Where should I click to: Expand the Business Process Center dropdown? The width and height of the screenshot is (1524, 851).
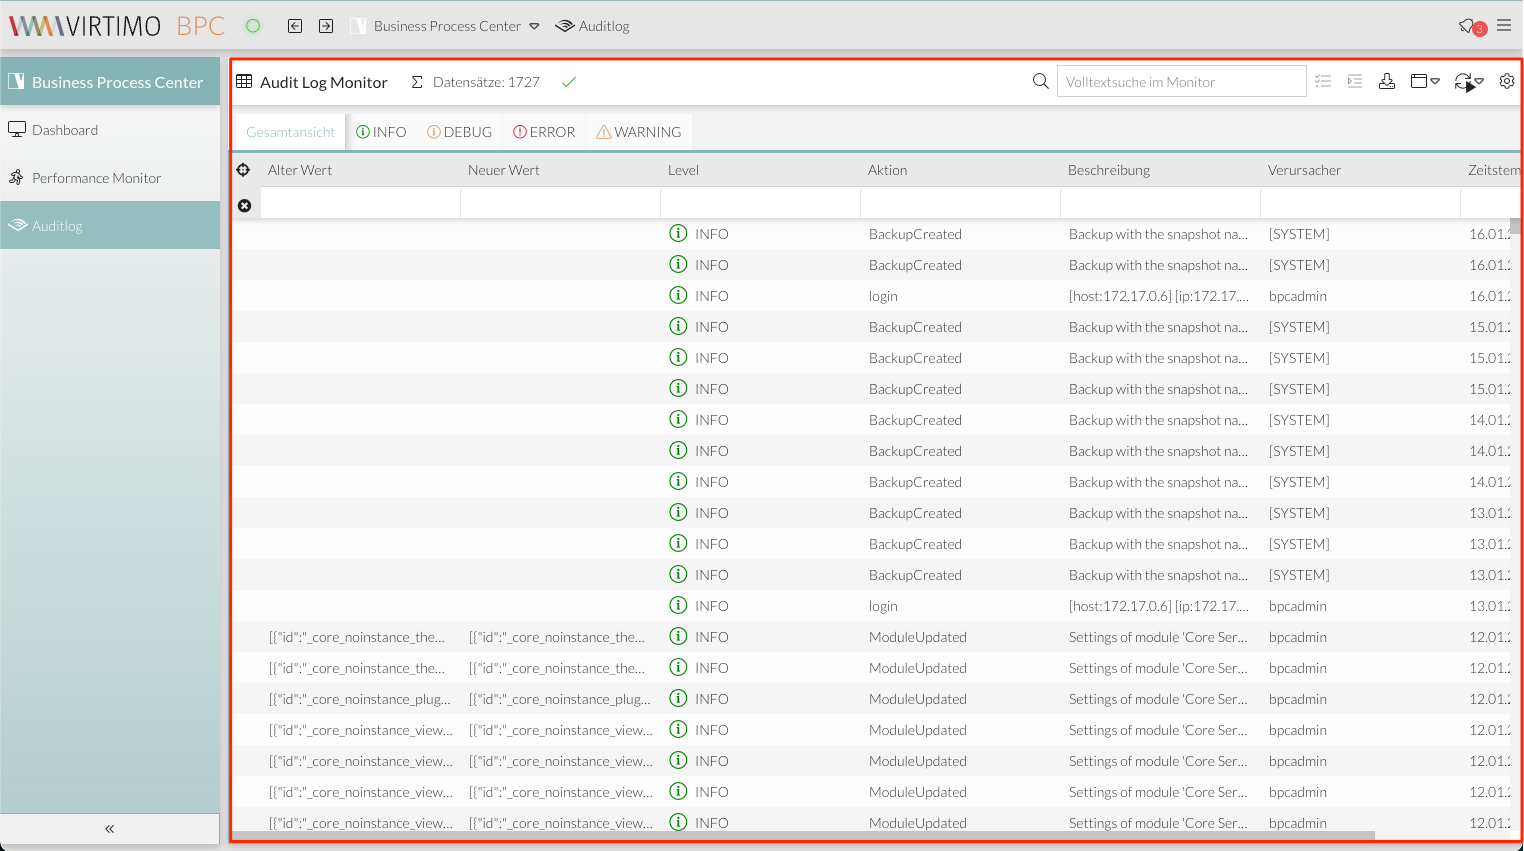534,27
